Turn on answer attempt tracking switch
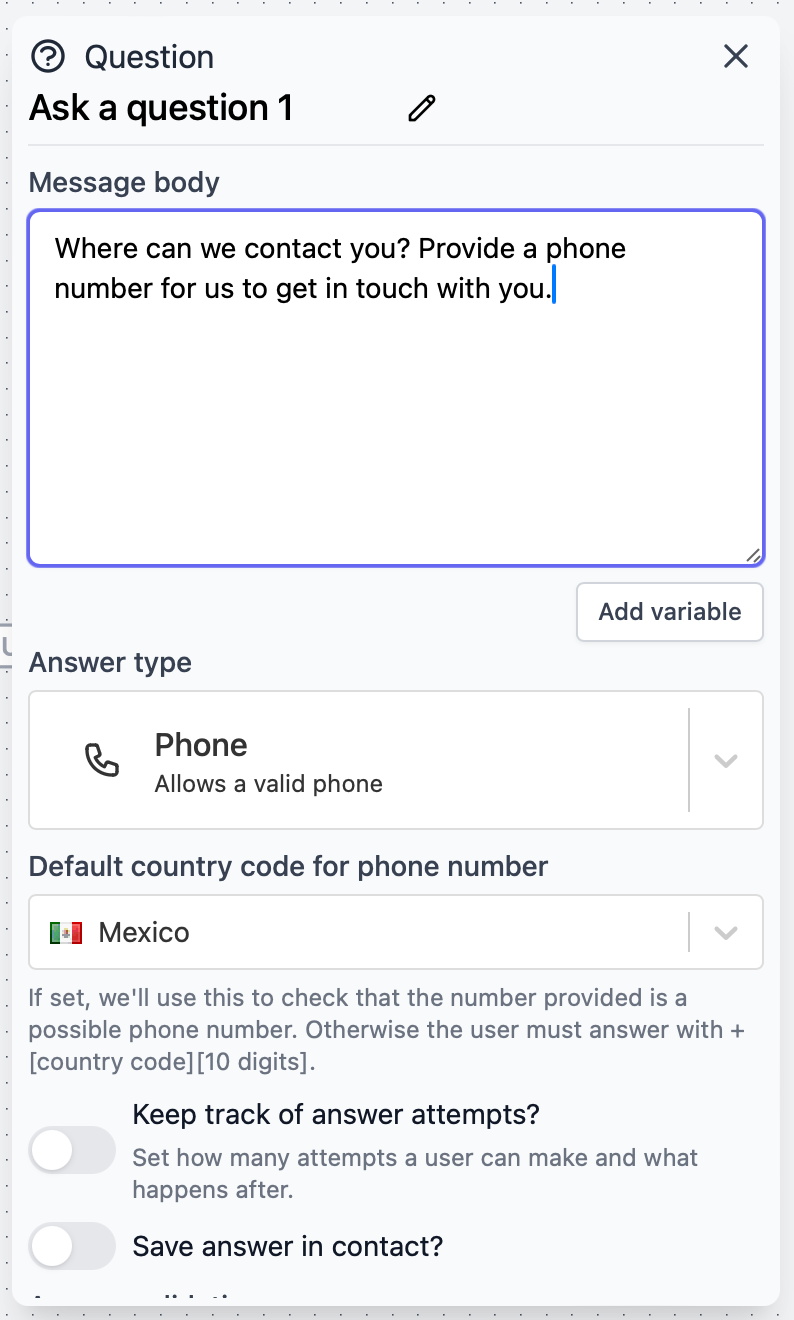The image size is (794, 1320). [72, 1150]
